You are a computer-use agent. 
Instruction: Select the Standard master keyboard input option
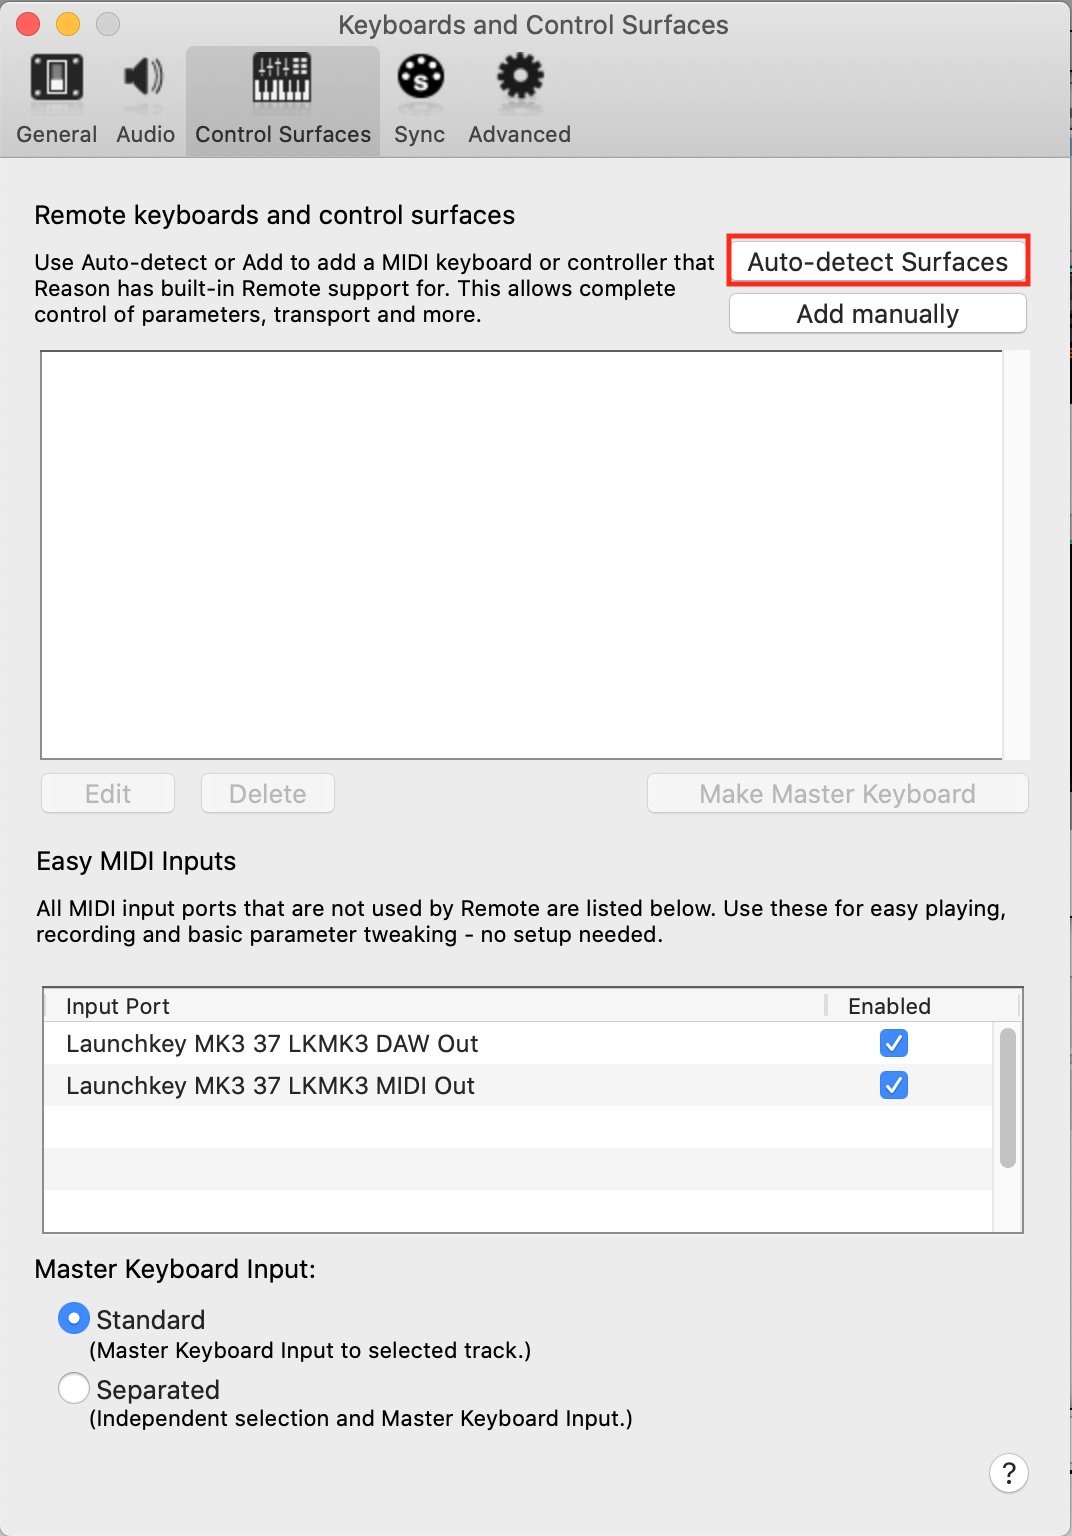74,1318
